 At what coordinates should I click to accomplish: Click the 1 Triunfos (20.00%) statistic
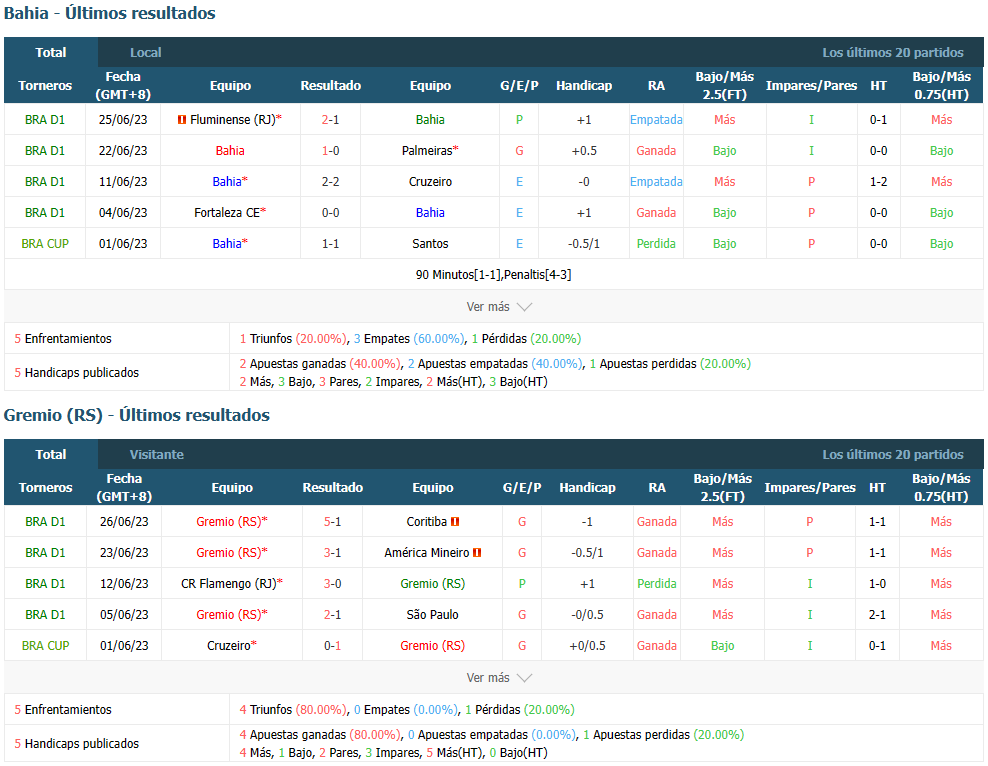293,339
